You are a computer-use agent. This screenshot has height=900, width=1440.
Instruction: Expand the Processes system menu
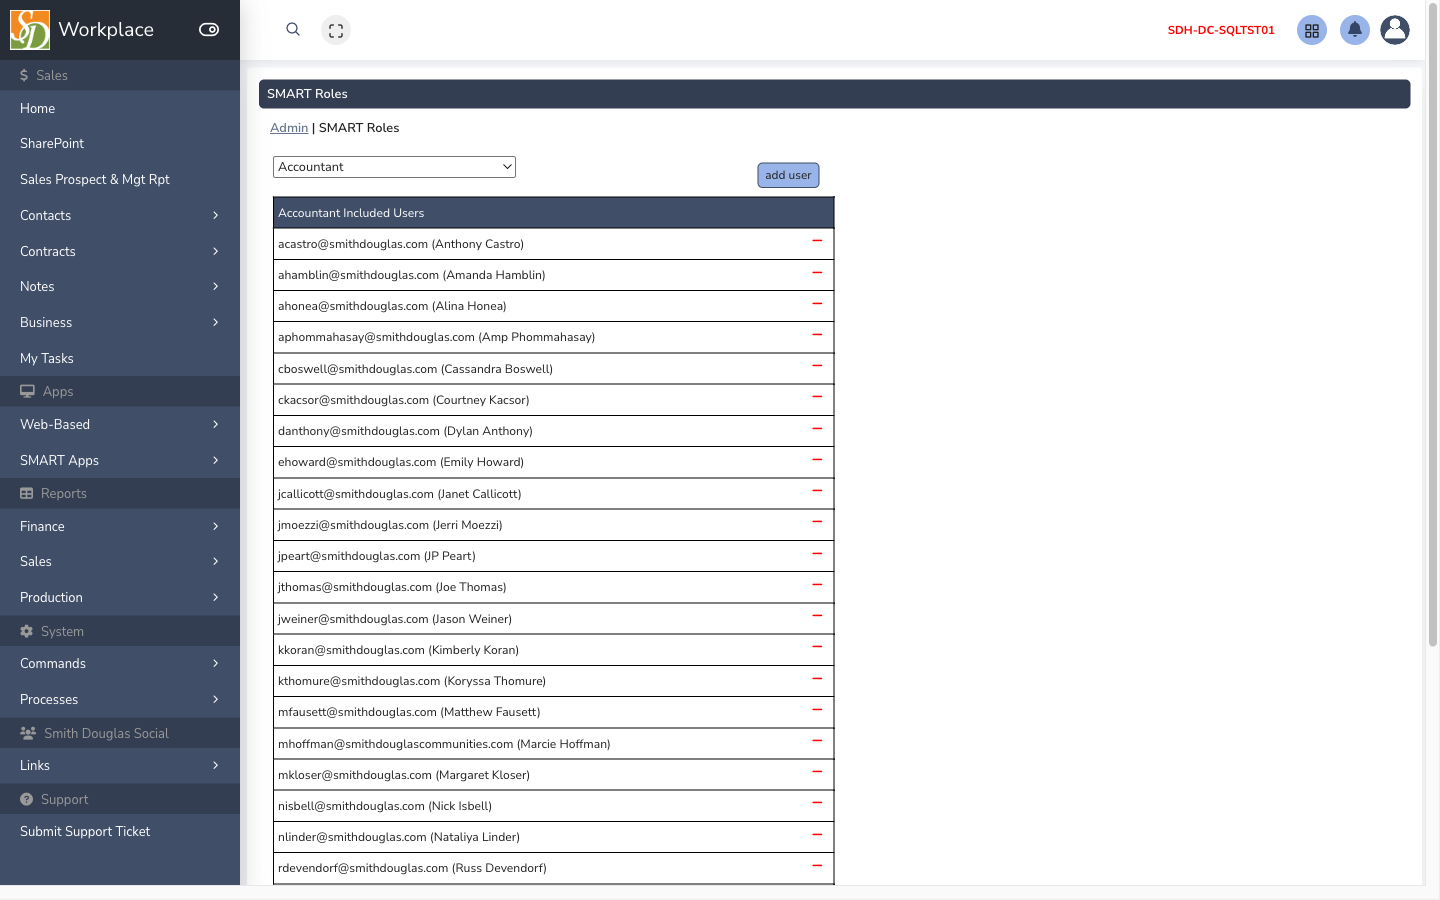120,699
